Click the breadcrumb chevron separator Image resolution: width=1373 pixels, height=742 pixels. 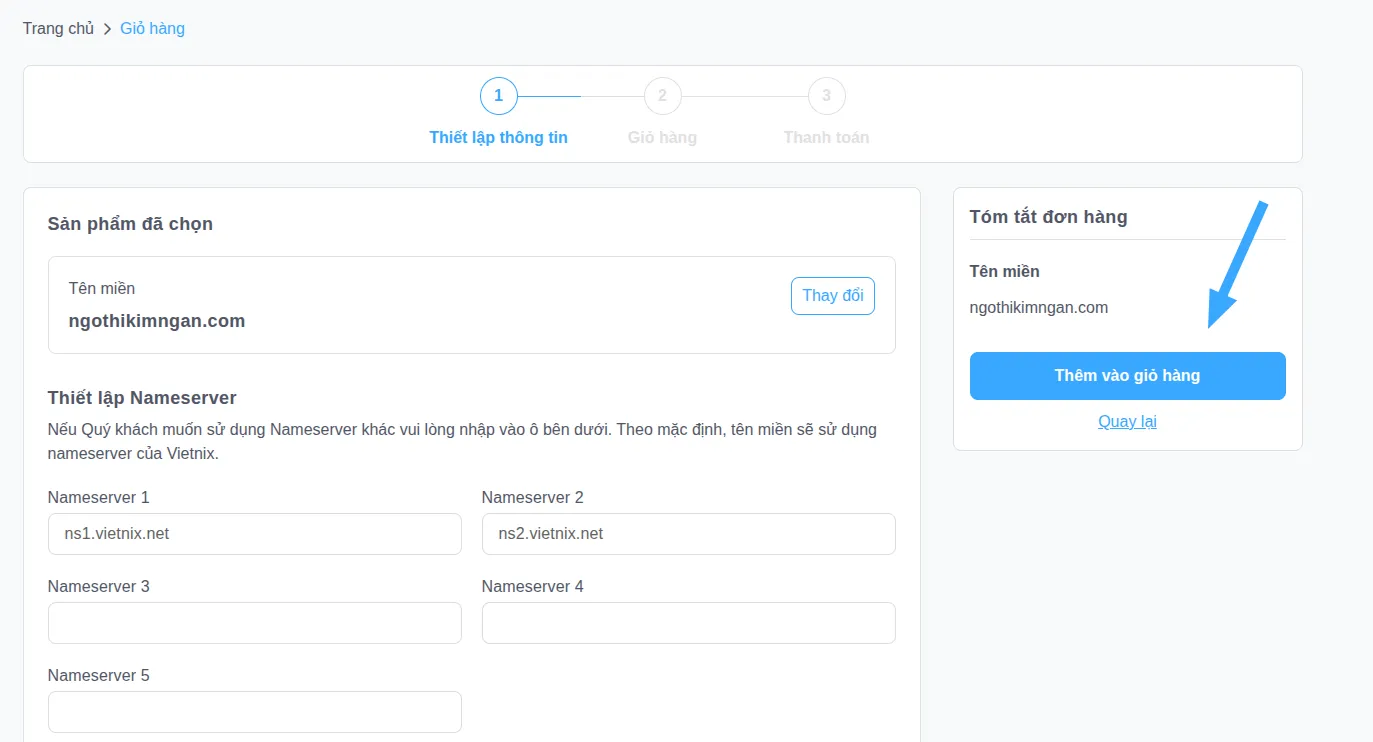coord(107,29)
